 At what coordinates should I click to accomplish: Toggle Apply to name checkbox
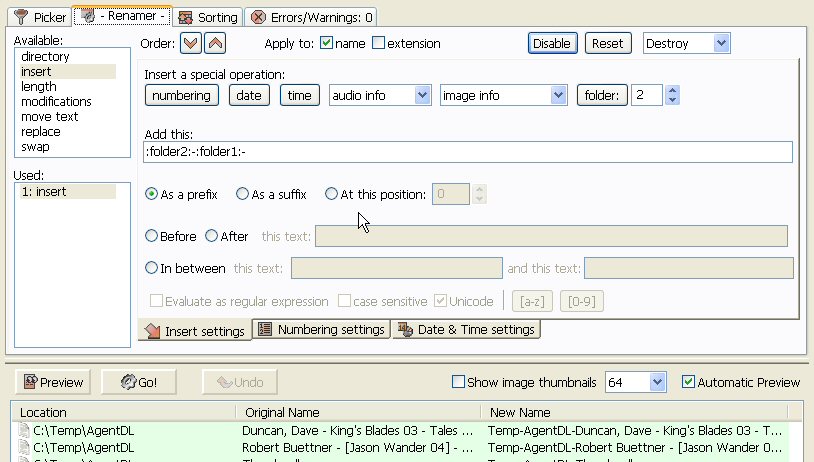[x=326, y=43]
